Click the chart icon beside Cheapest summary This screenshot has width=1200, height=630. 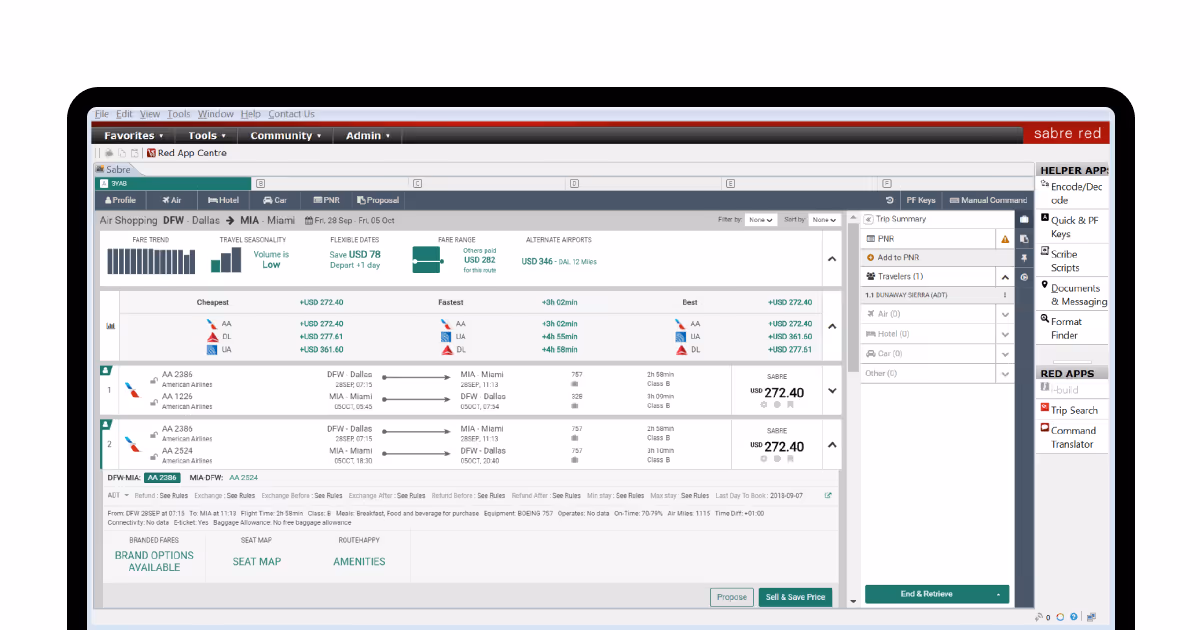(x=110, y=325)
